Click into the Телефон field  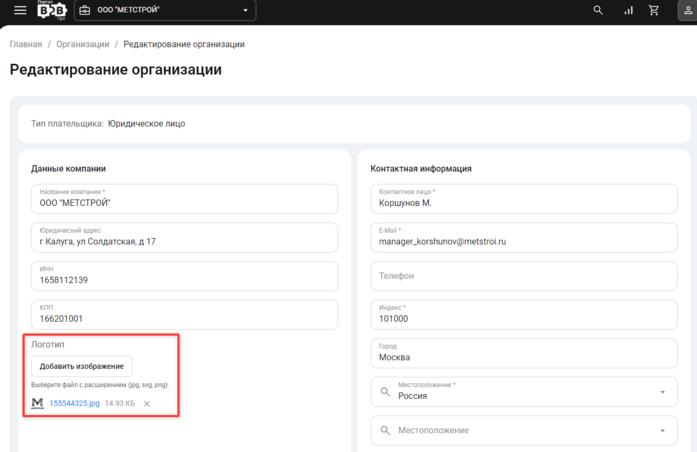pos(524,276)
